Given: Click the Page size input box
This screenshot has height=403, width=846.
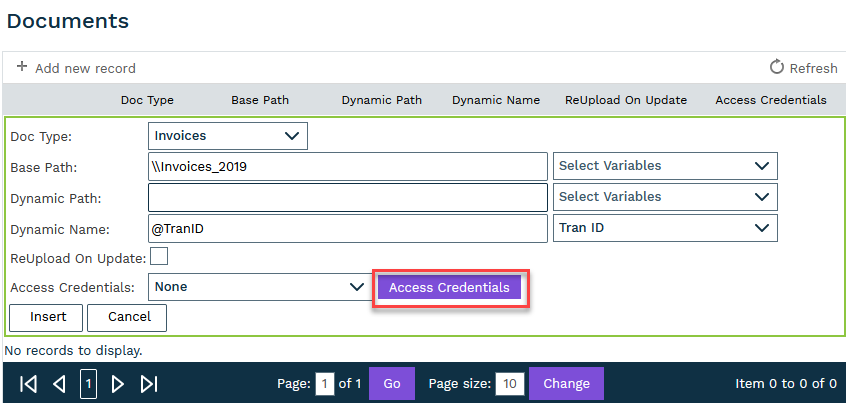Looking at the screenshot, I should coord(509,384).
